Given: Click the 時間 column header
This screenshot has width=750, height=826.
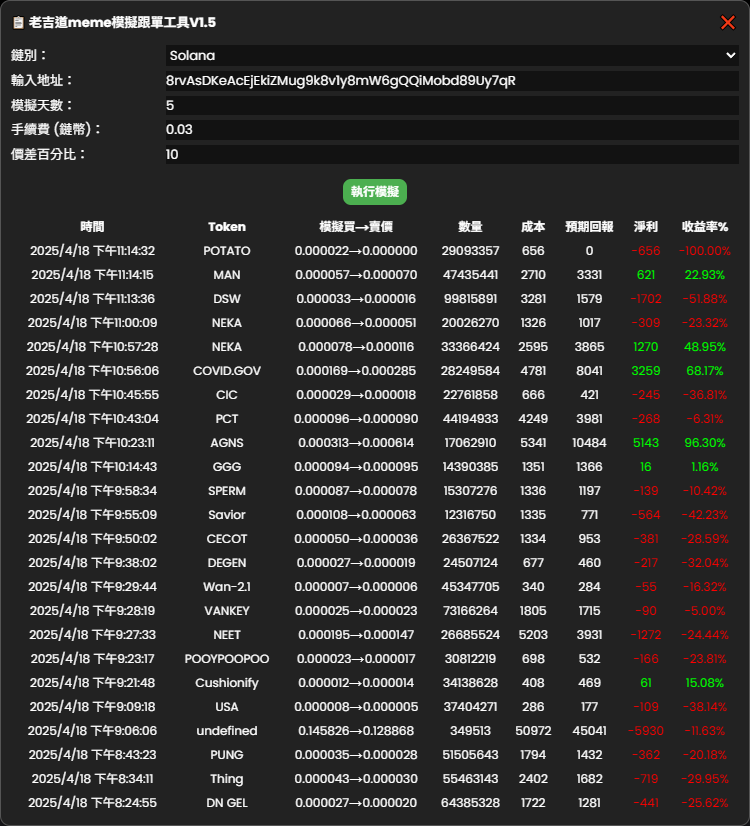Looking at the screenshot, I should pos(92,227).
